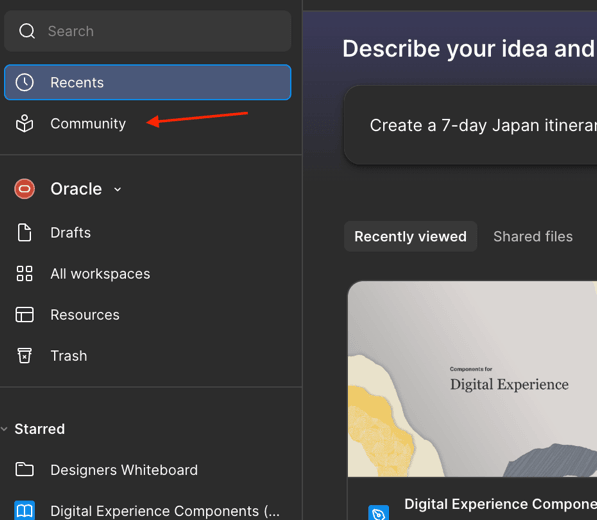This screenshot has height=520, width=597.
Task: Click the red Oracle logo icon
Action: click(25, 189)
